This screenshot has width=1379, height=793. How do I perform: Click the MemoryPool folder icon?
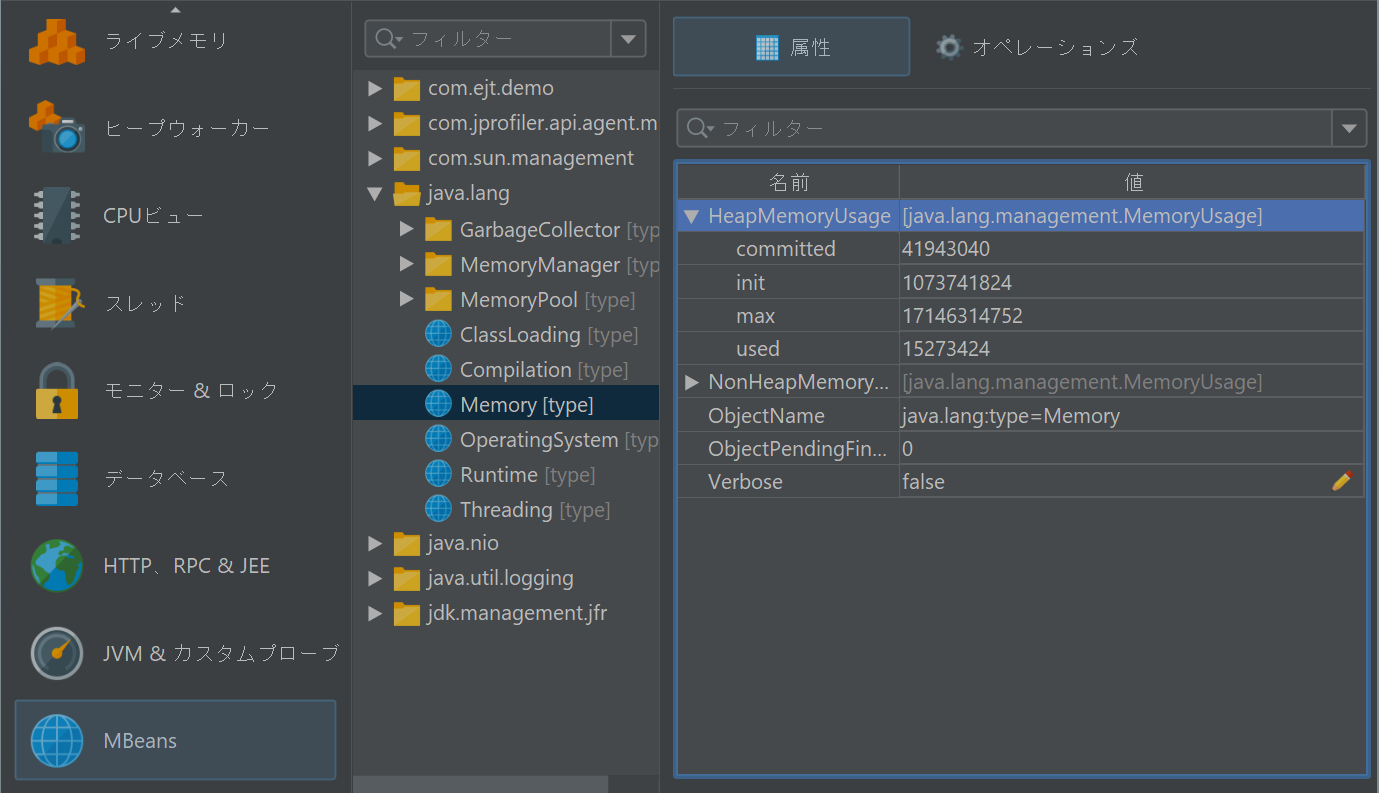click(438, 299)
